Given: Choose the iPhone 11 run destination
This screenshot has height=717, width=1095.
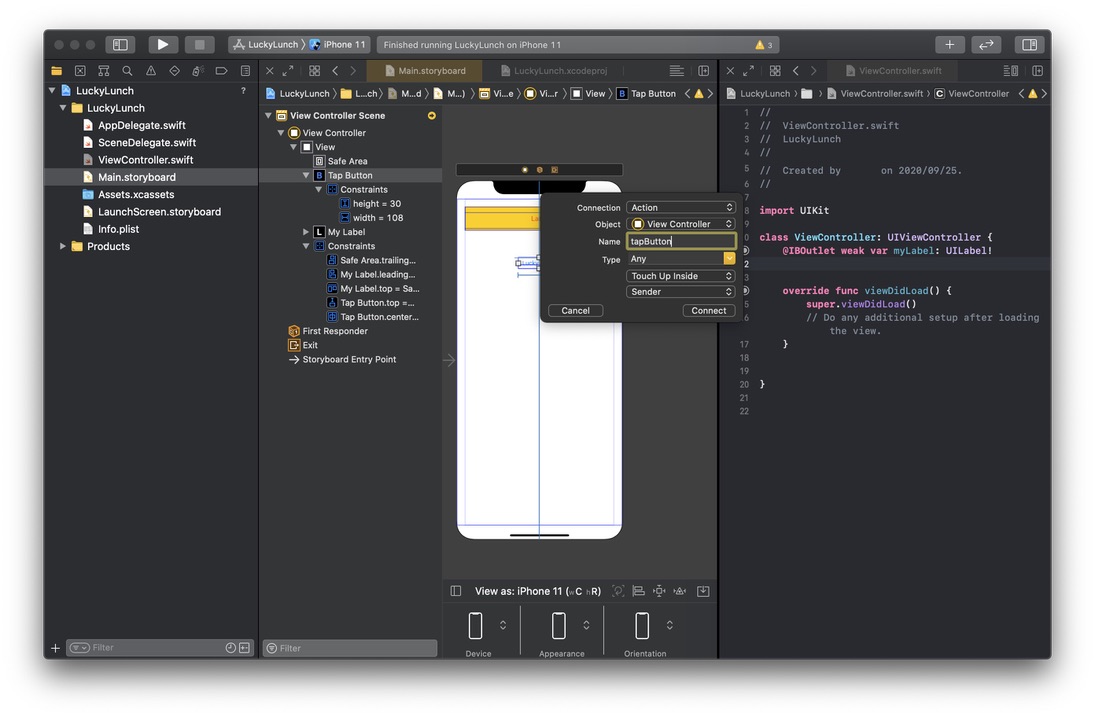Looking at the screenshot, I should (x=338, y=45).
